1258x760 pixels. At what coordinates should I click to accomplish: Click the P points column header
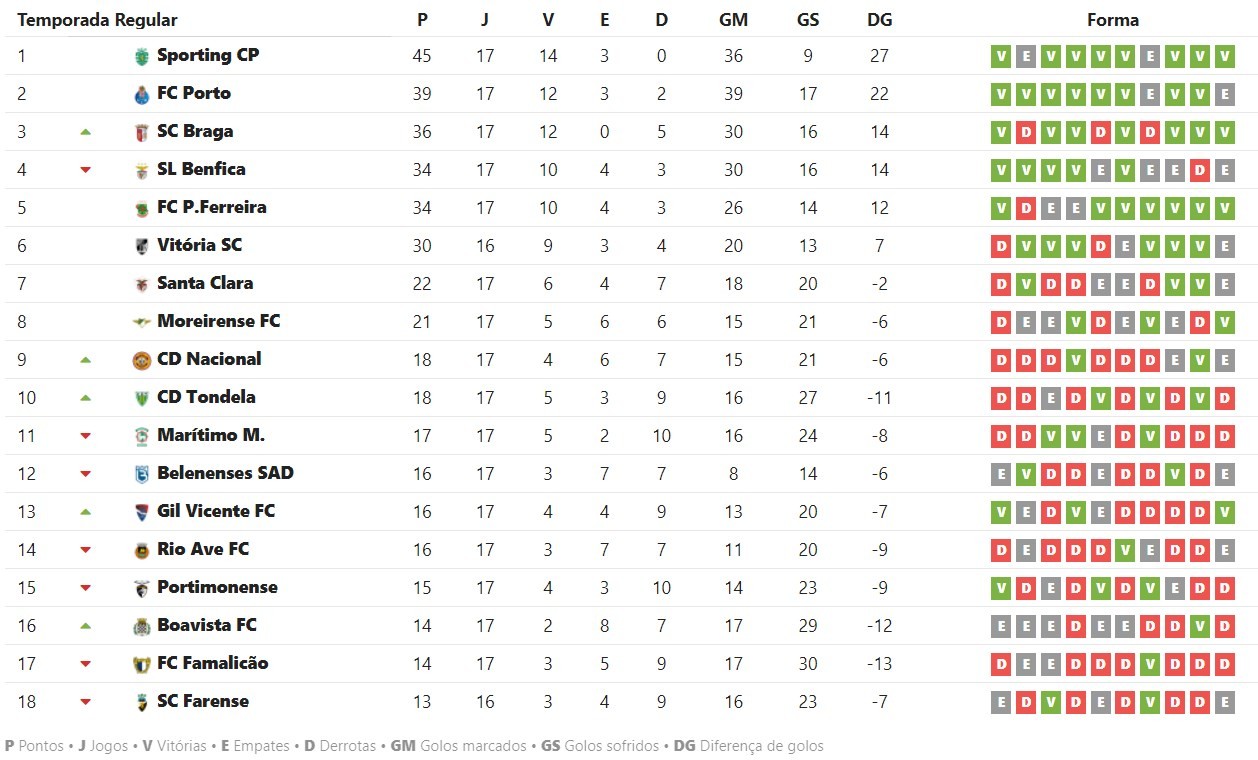pos(422,20)
